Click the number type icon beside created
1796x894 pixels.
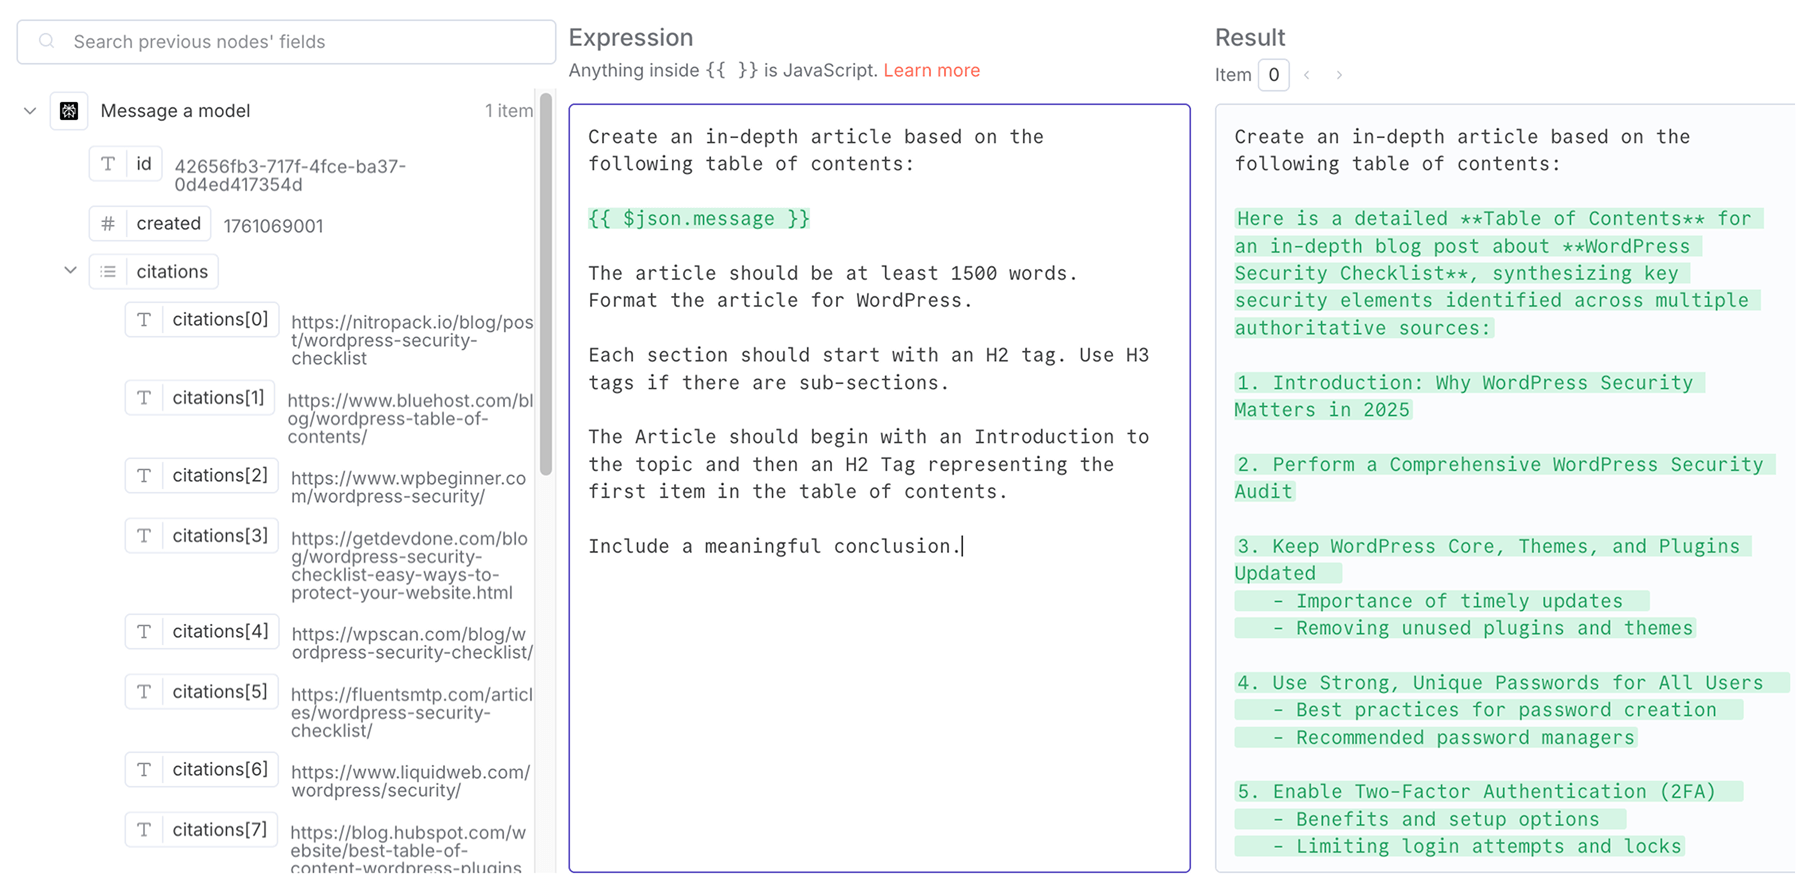click(108, 224)
